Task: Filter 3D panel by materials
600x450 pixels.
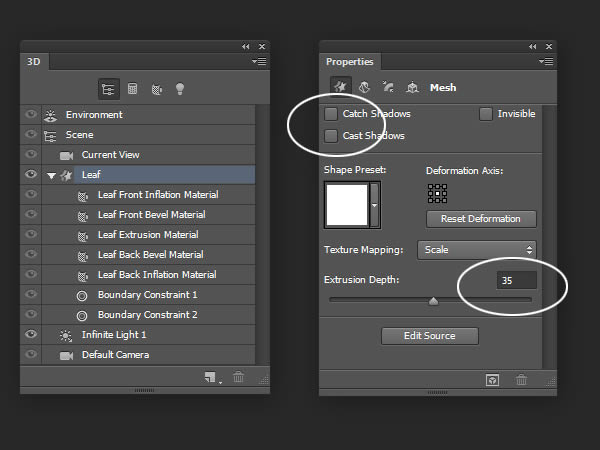Action: (157, 90)
